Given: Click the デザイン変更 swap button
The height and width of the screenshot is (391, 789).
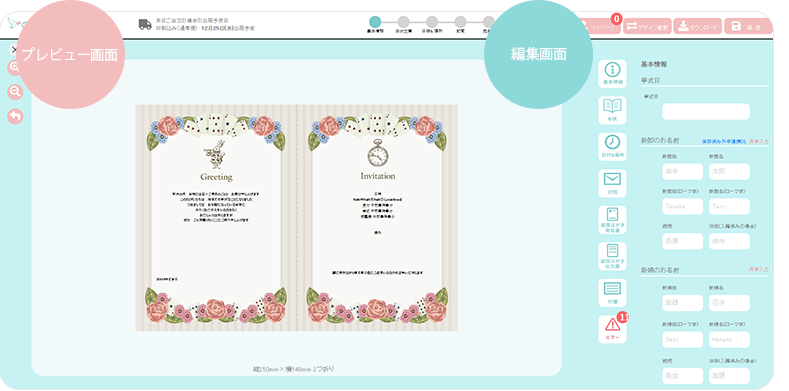Looking at the screenshot, I should click(x=647, y=27).
